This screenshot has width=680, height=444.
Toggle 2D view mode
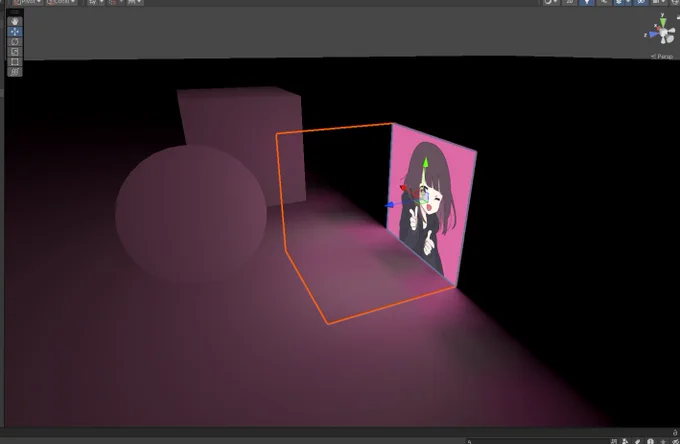(569, 2)
